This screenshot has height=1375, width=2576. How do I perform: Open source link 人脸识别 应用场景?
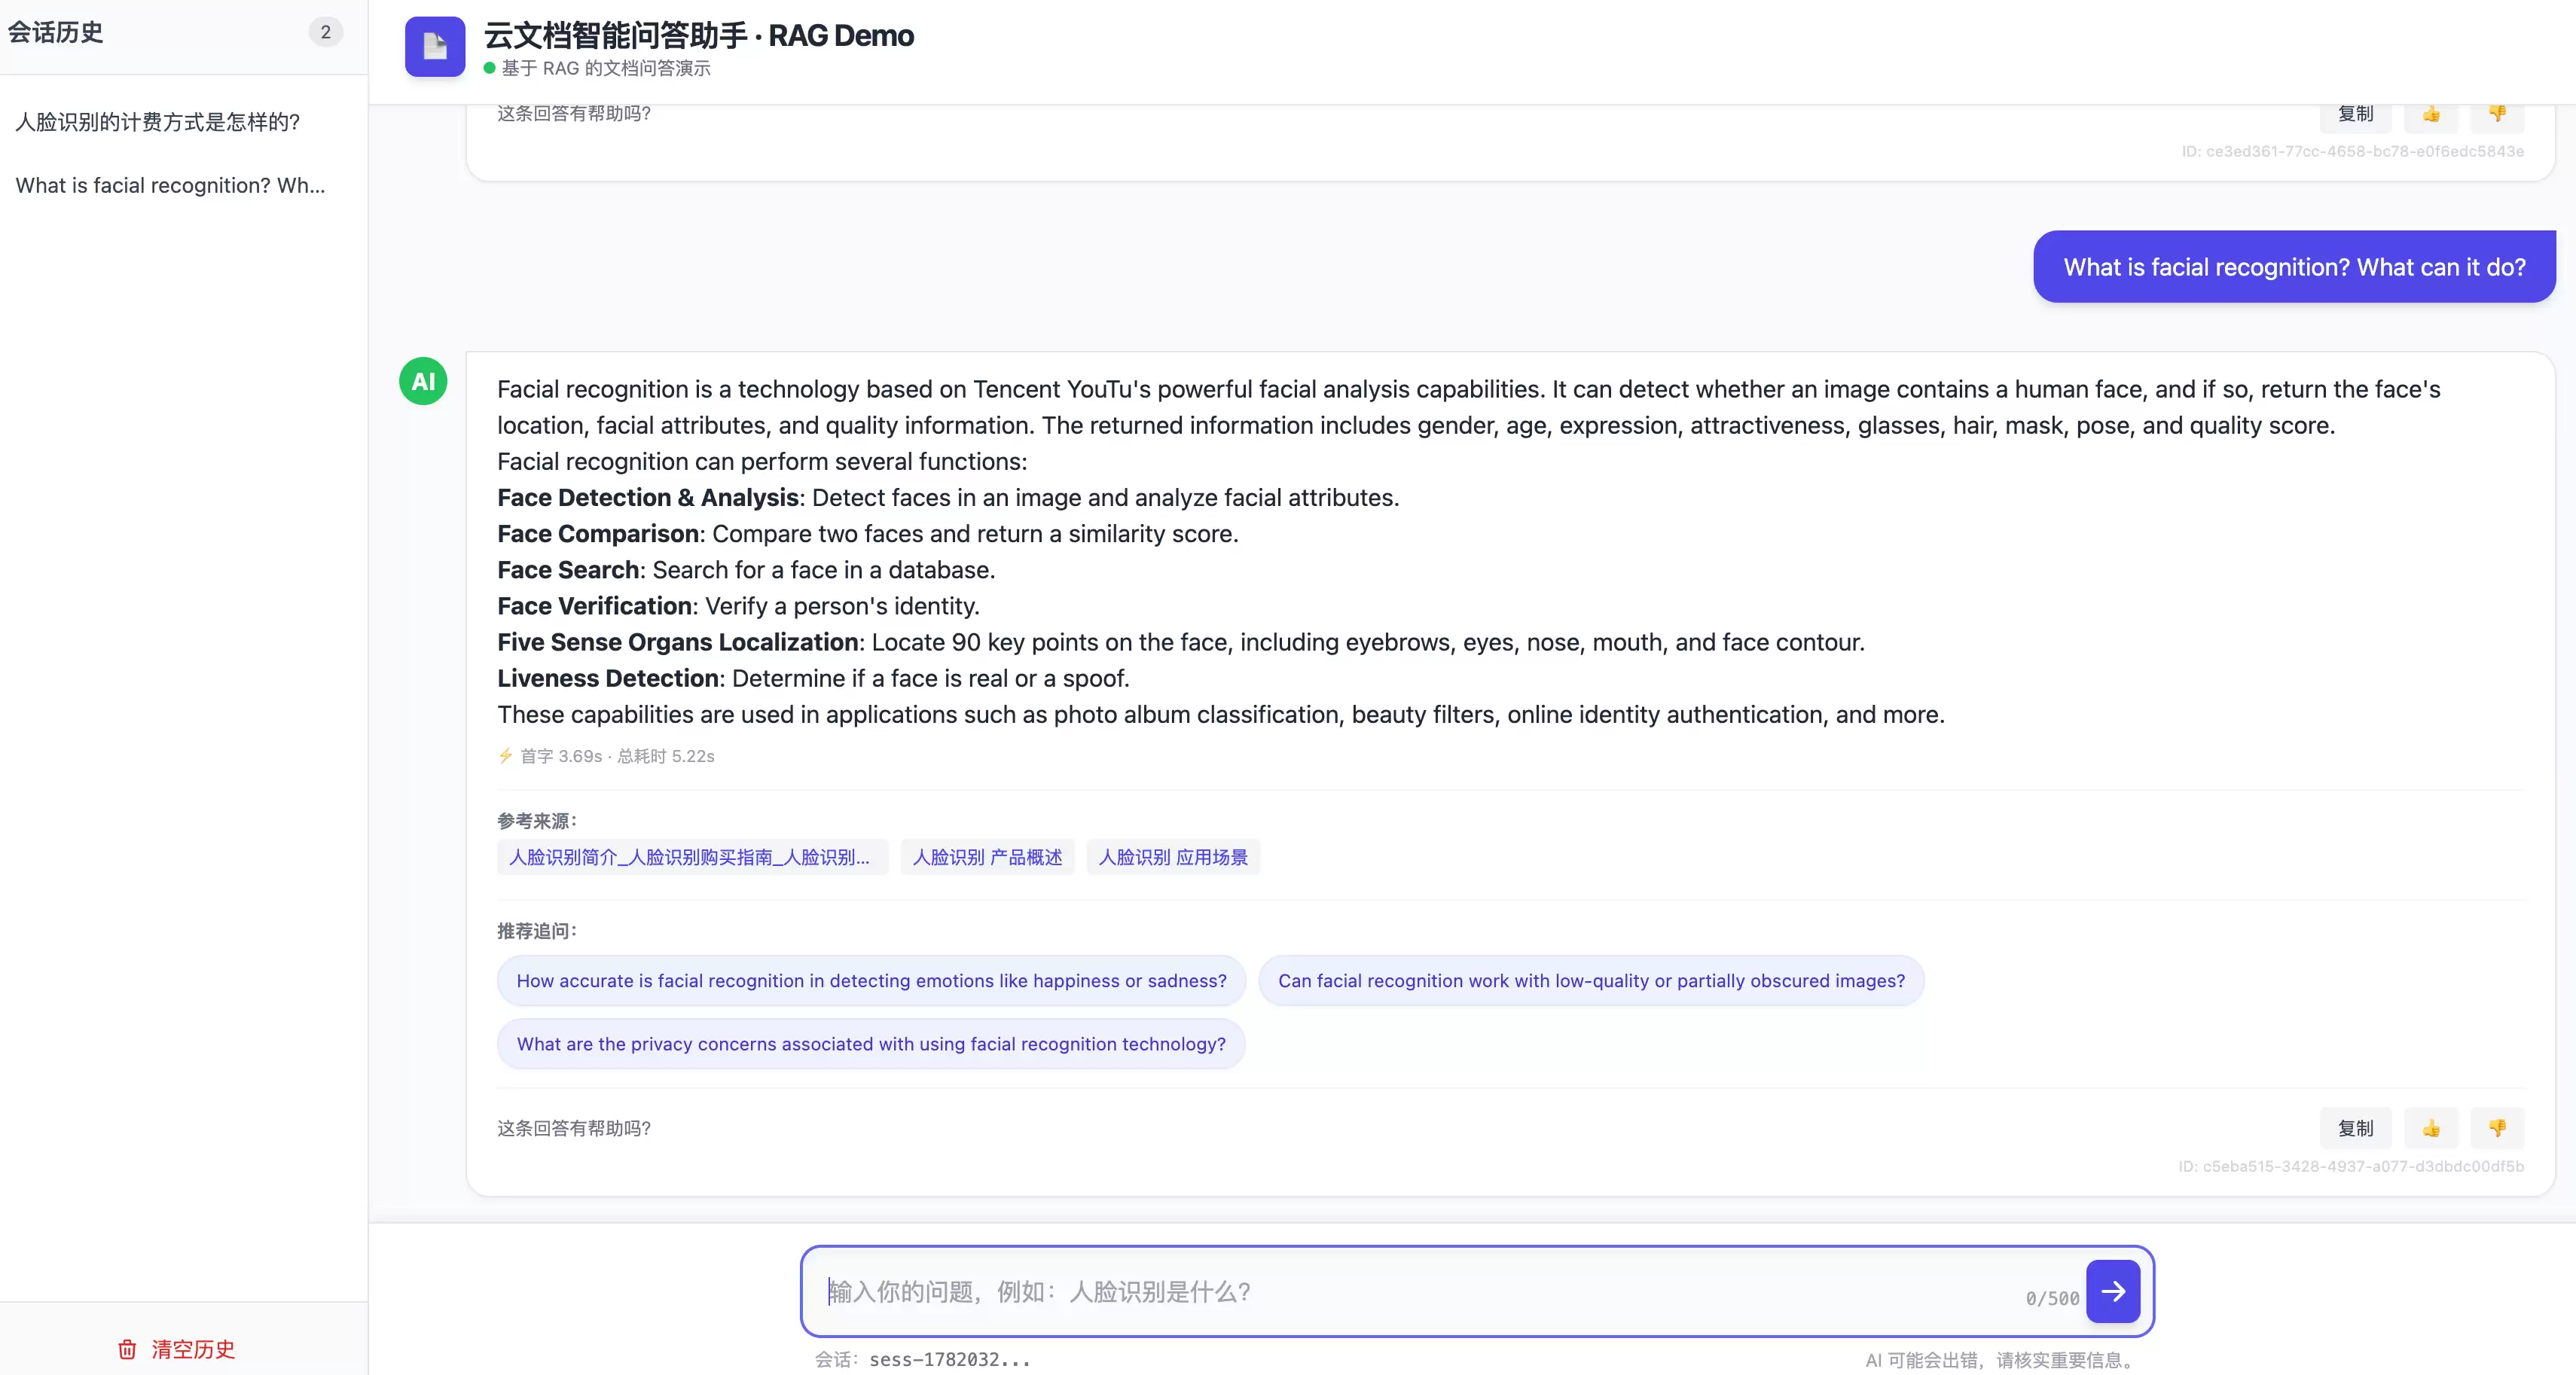point(1173,857)
